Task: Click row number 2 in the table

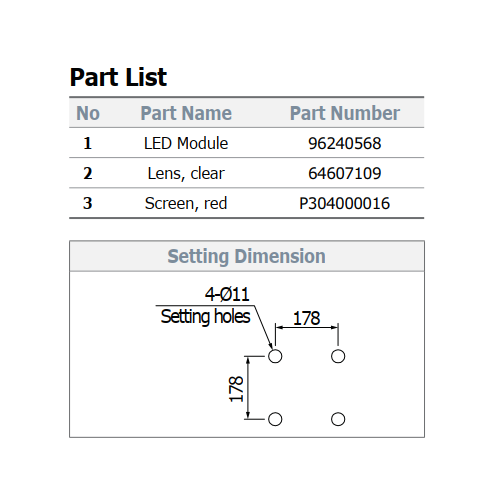Action: pyautogui.click(x=88, y=173)
